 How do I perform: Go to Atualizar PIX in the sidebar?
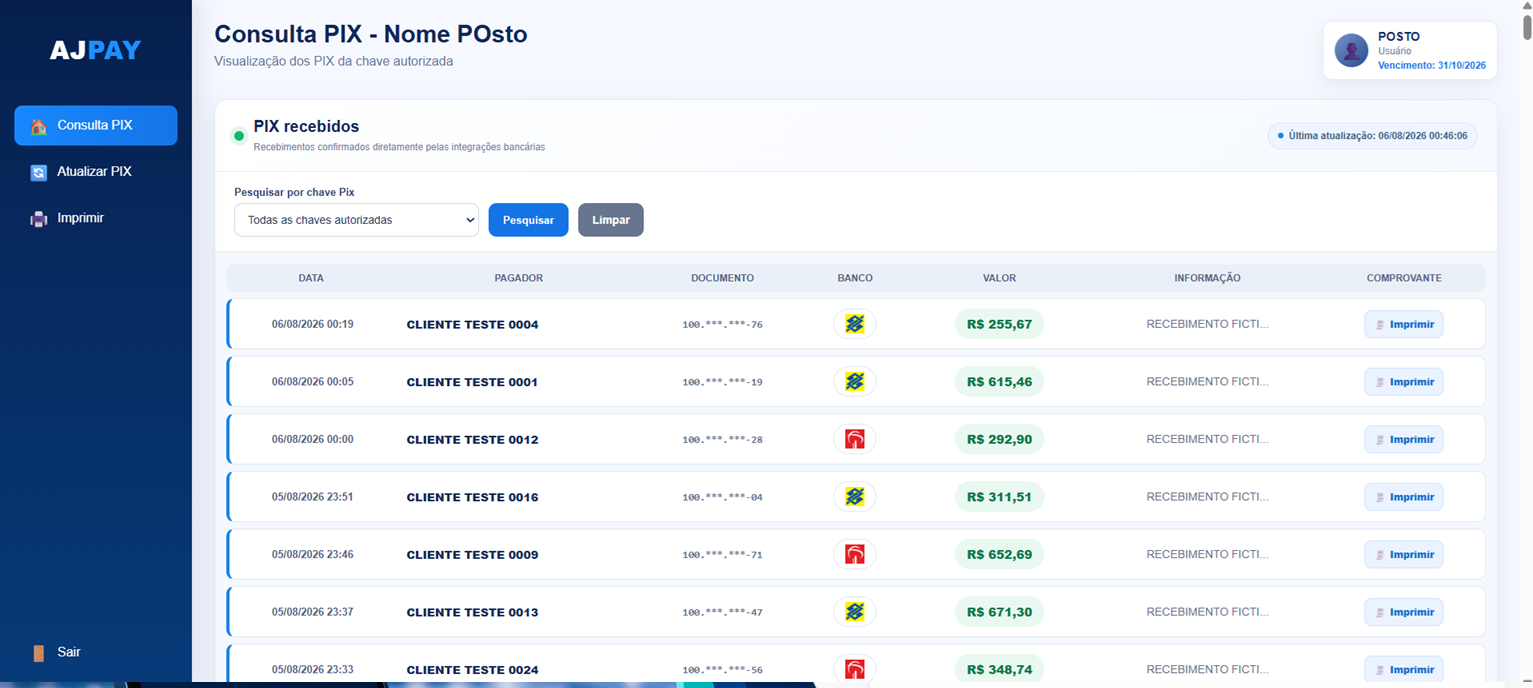pyautogui.click(x=96, y=172)
